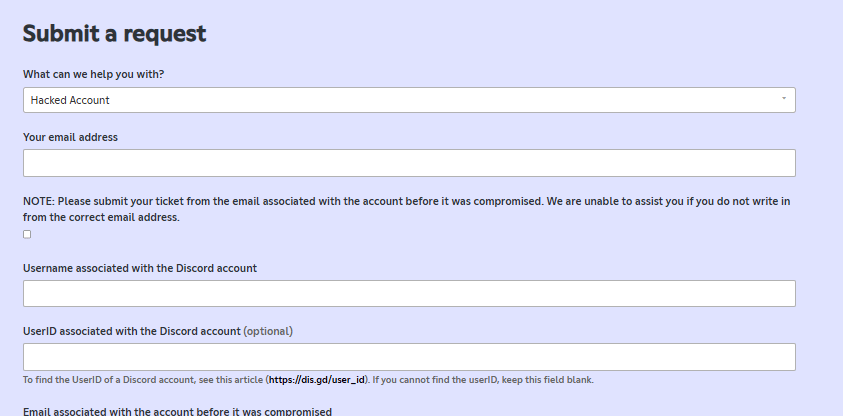This screenshot has width=843, height=416.
Task: Click the 'from the correct email address.' line
Action: tap(101, 217)
